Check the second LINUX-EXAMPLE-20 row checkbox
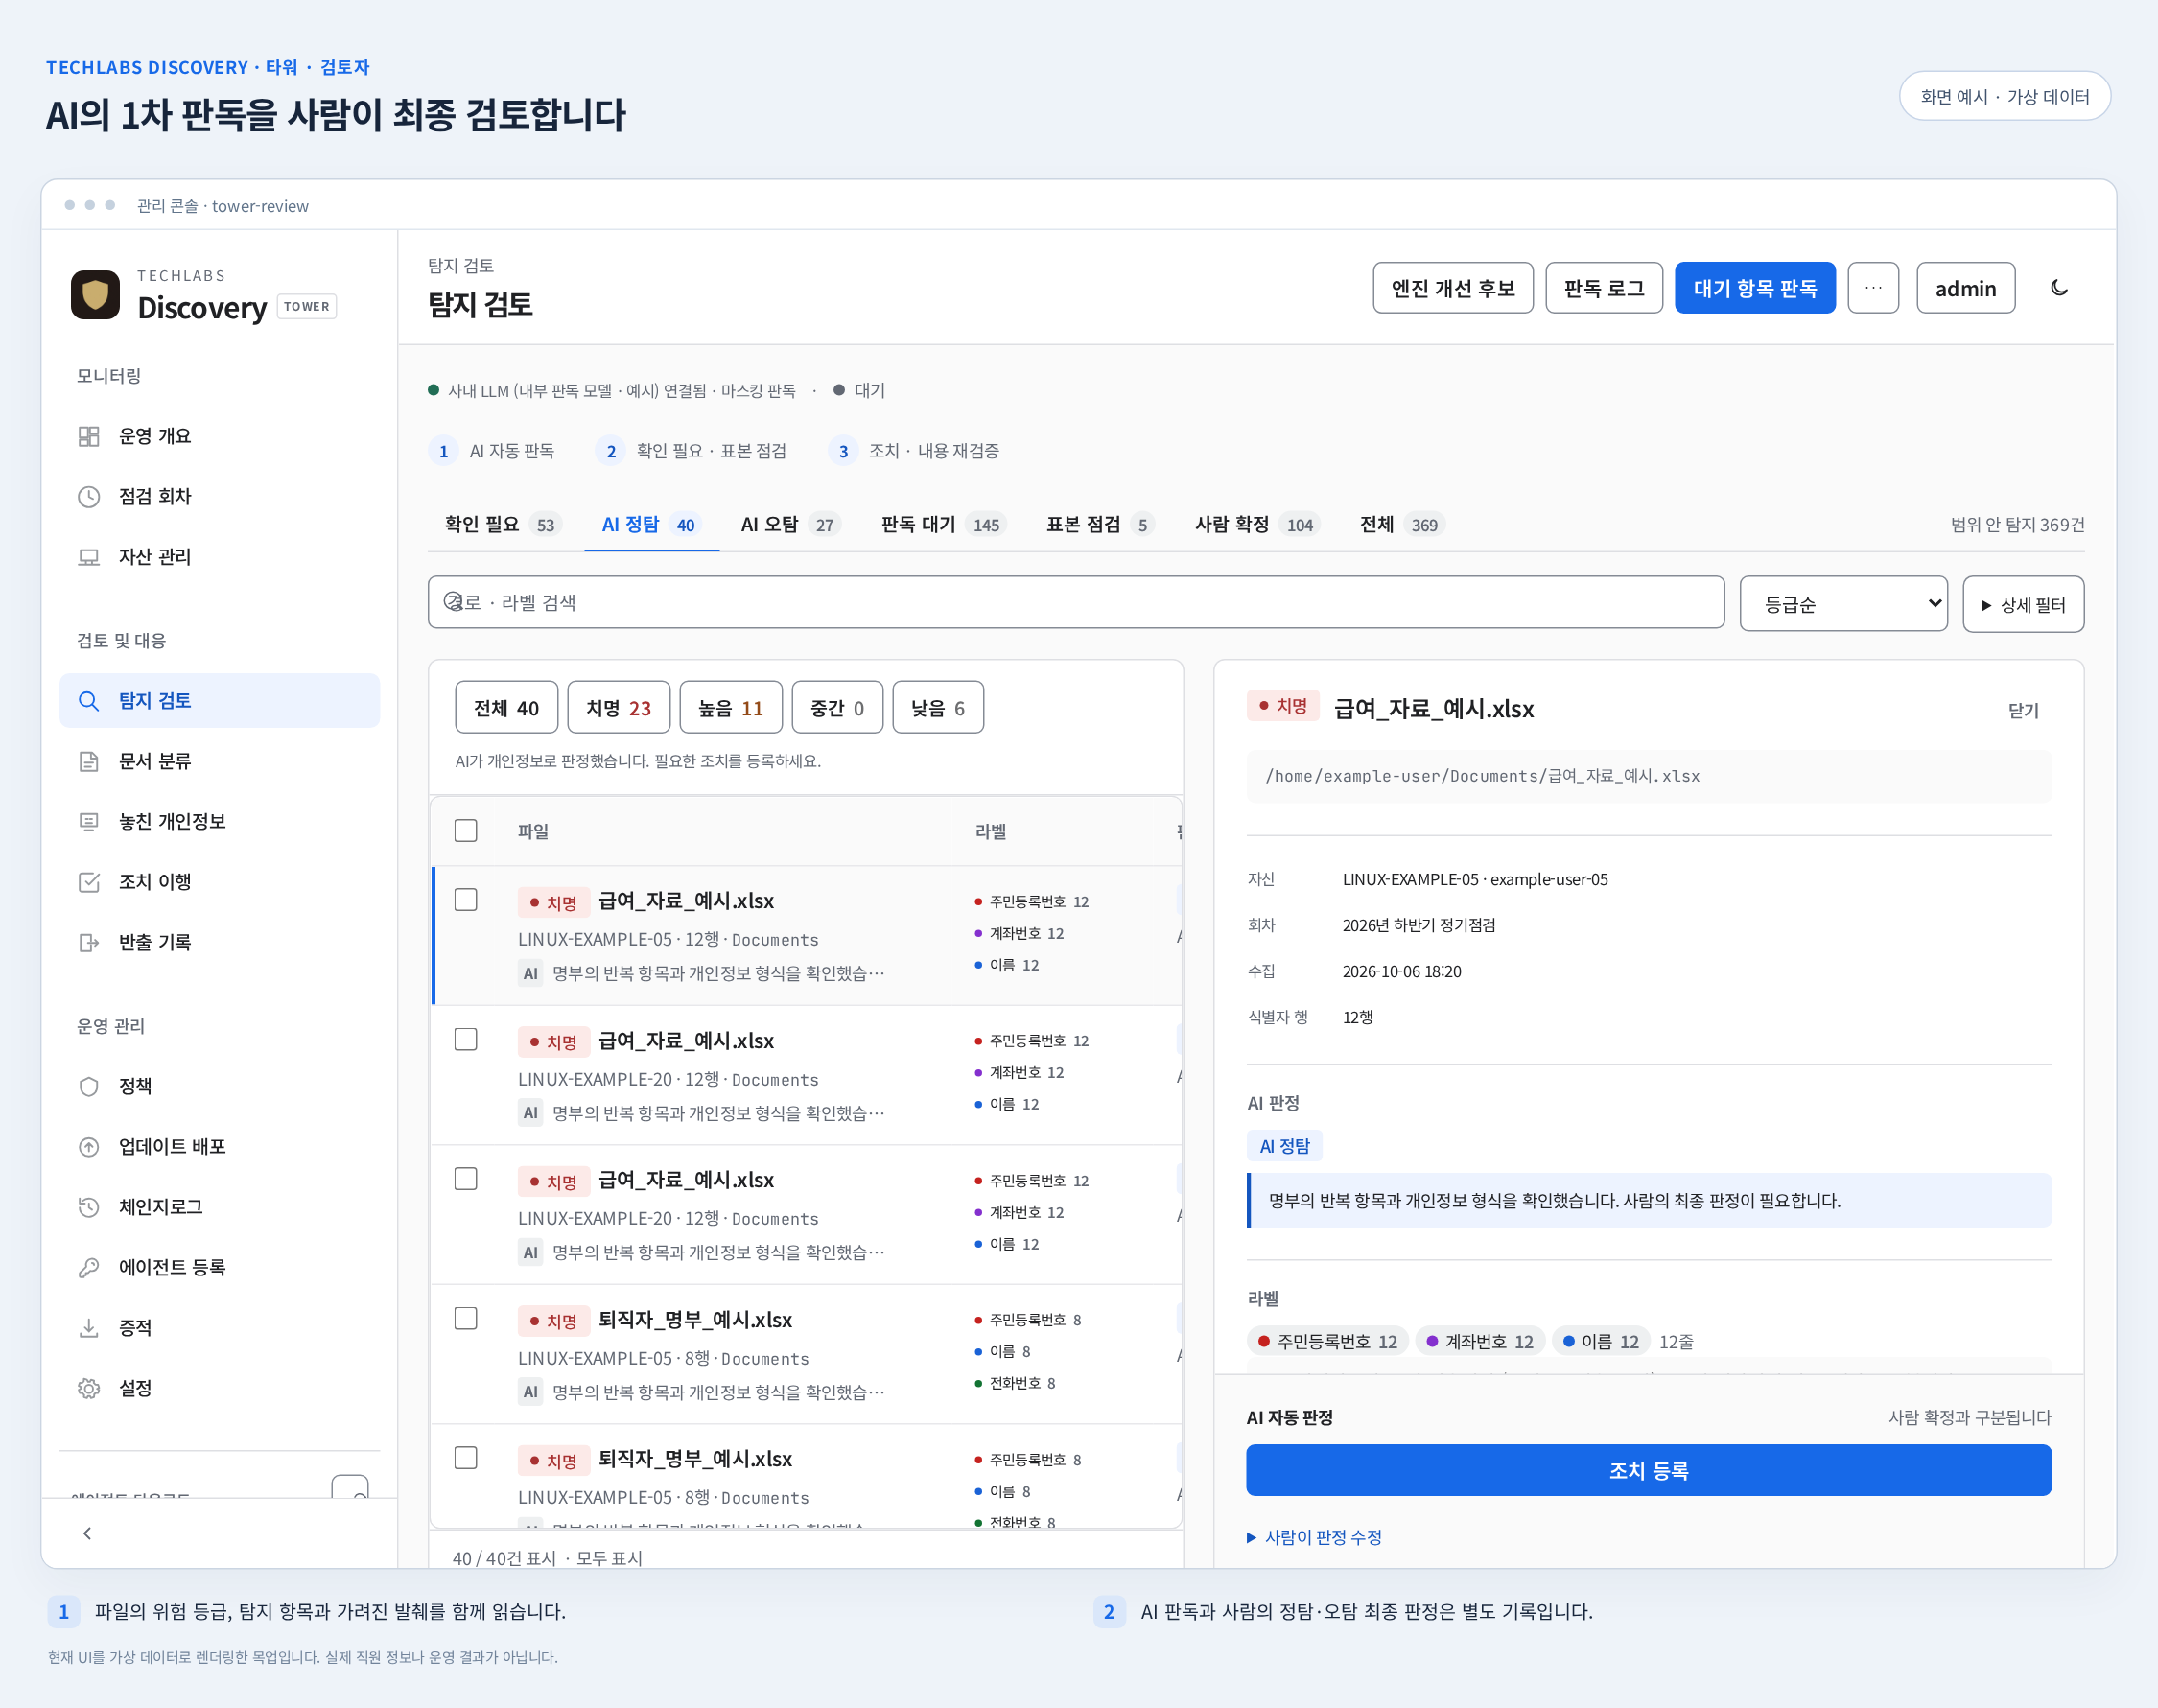Viewport: 2158px width, 1708px height. click(x=466, y=1179)
